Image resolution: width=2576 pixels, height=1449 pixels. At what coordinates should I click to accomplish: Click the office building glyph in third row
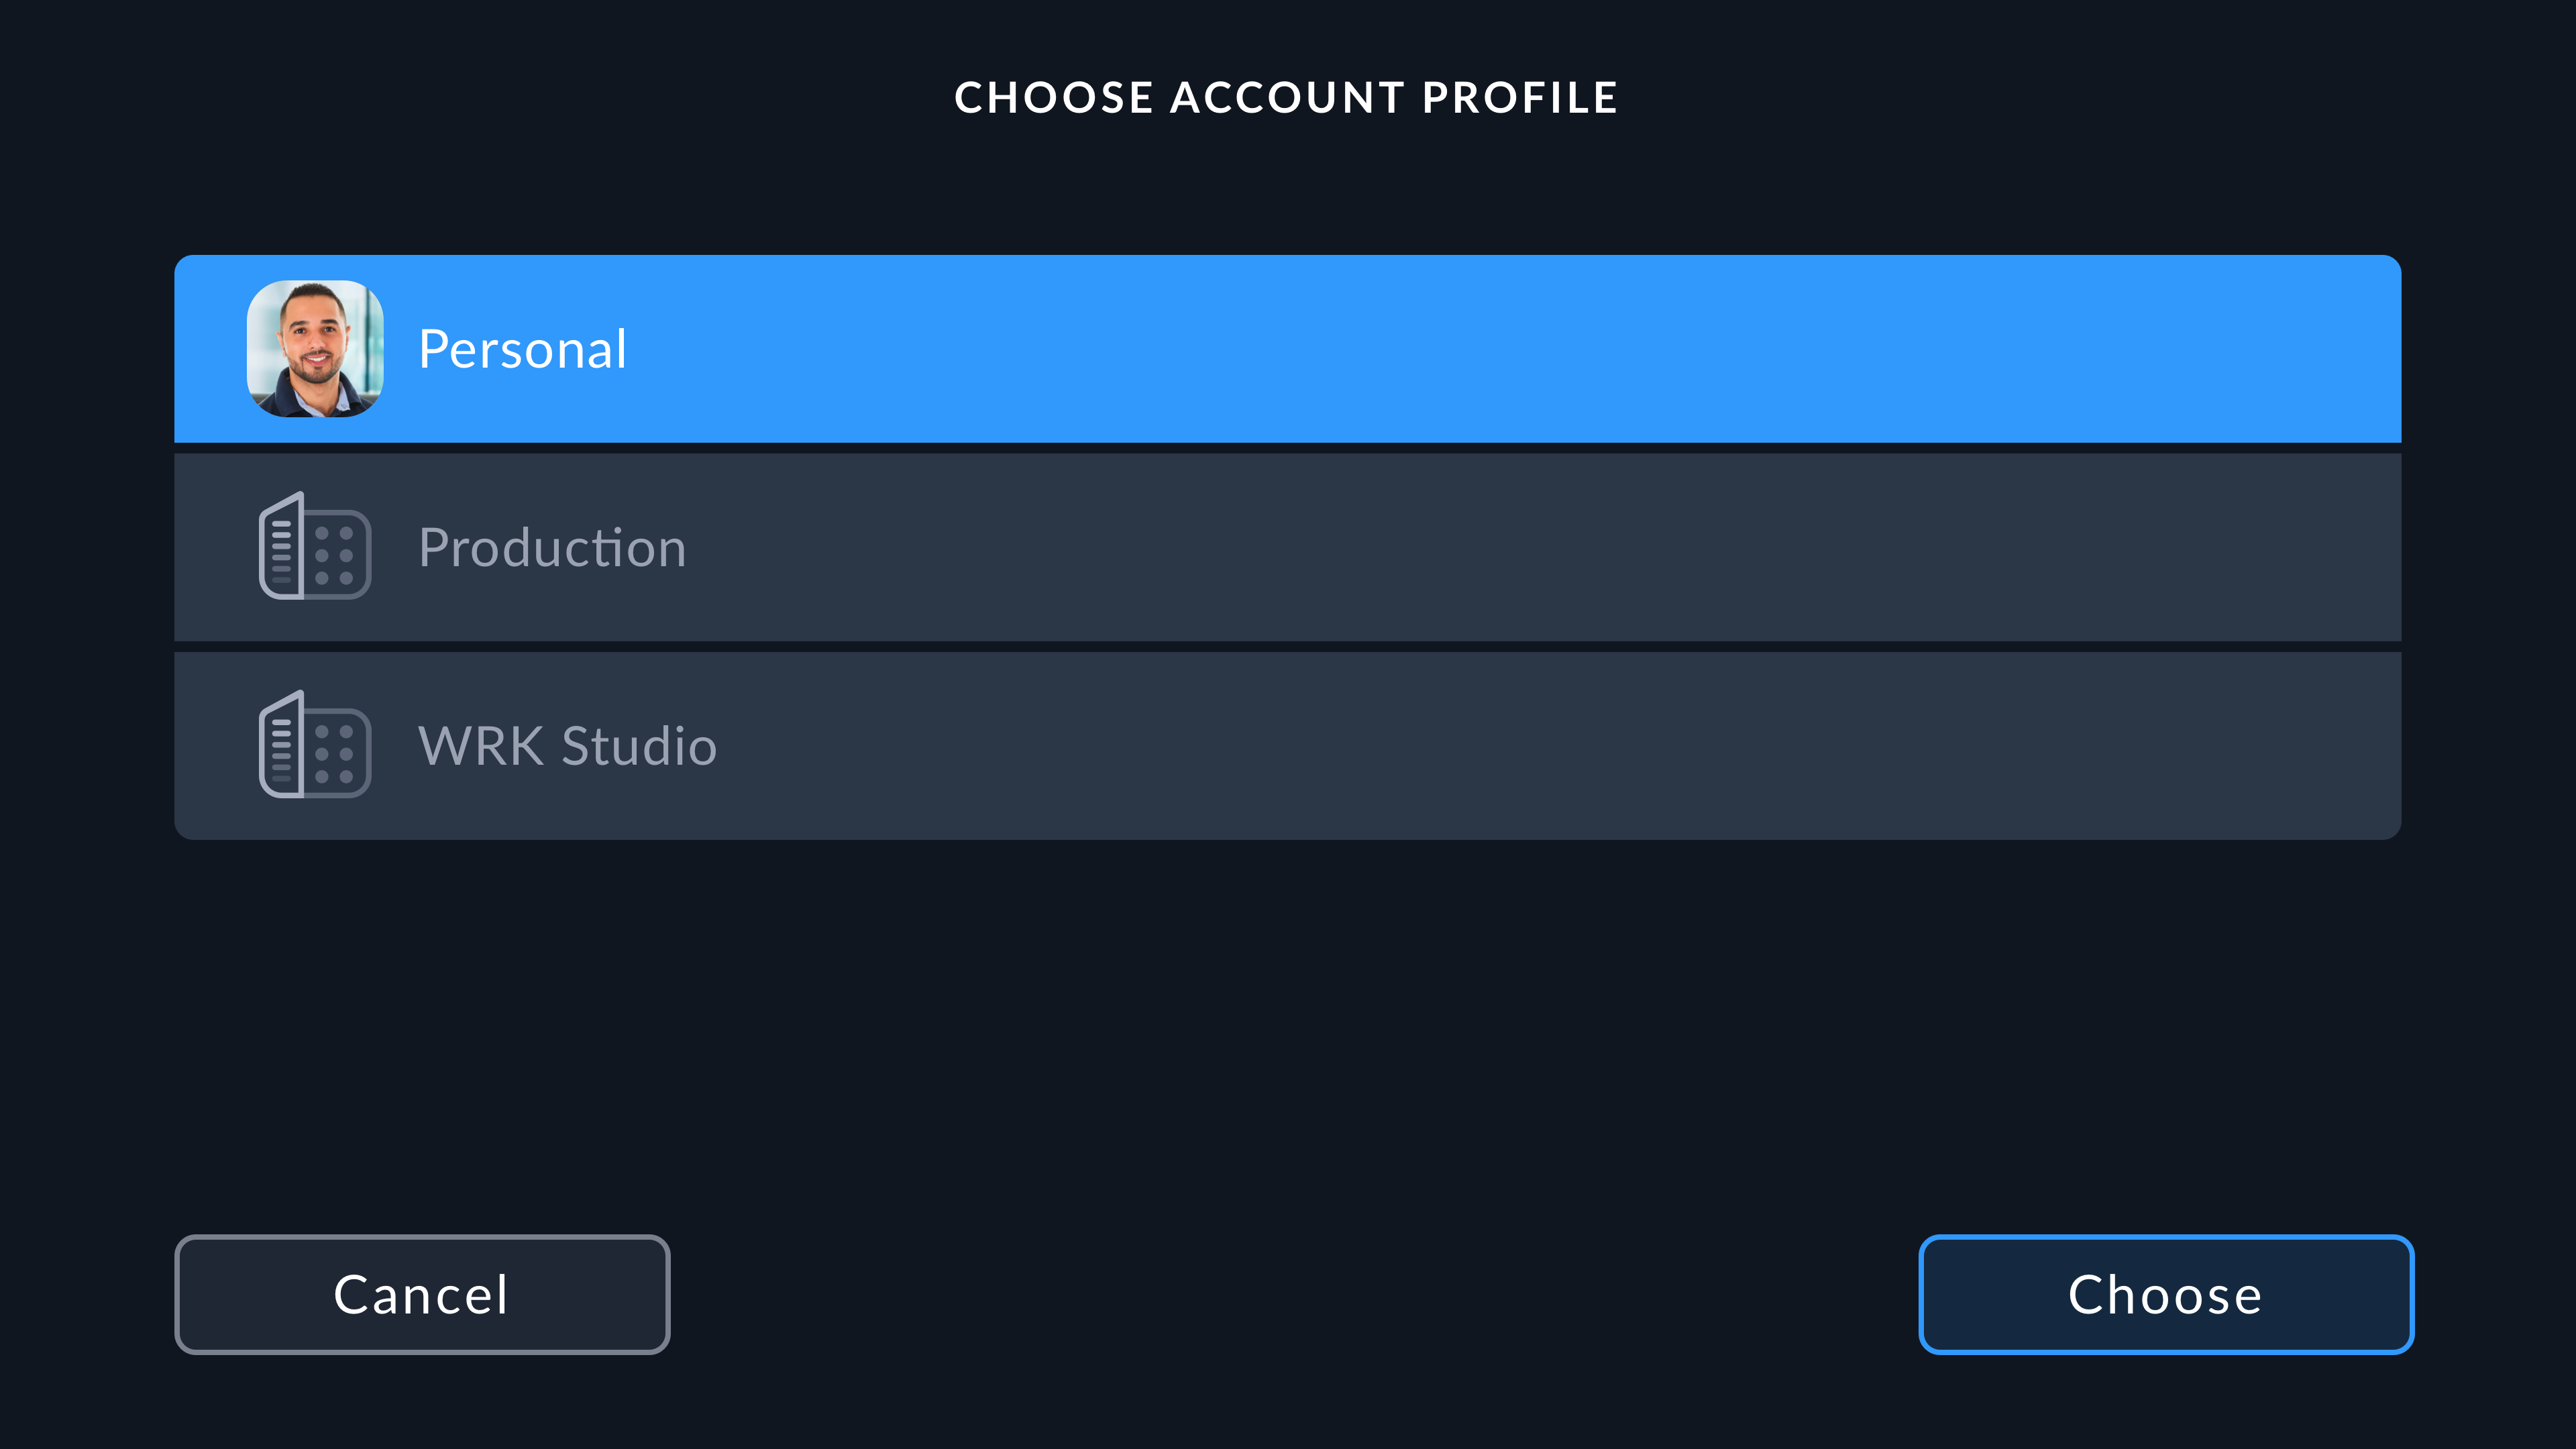click(315, 746)
